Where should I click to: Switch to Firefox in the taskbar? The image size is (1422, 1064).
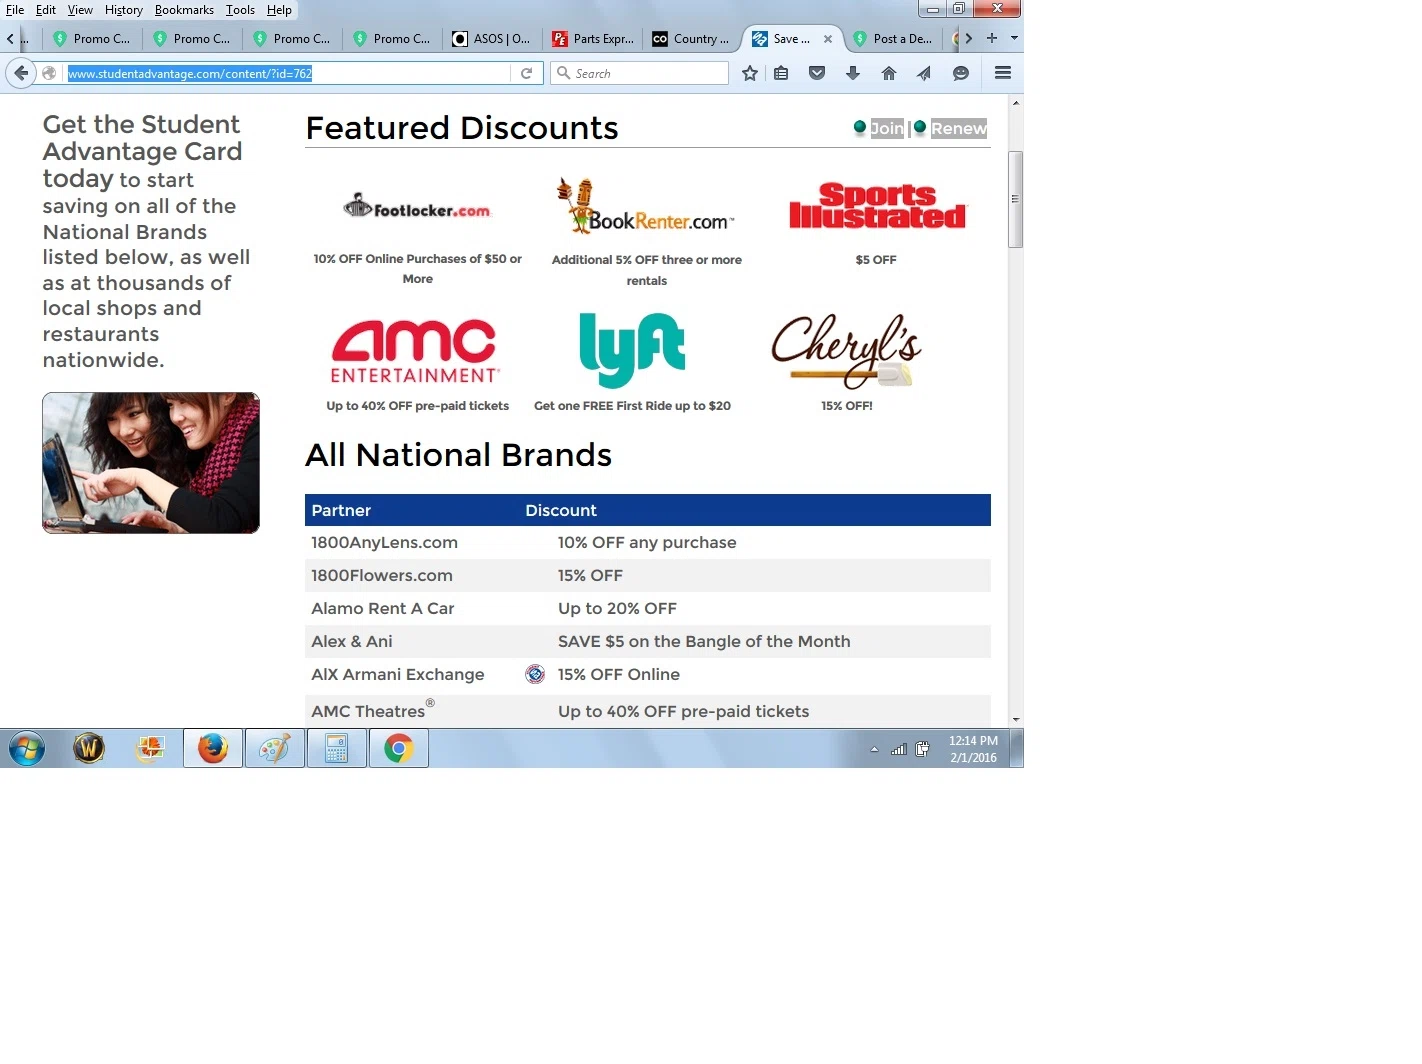pos(213,748)
